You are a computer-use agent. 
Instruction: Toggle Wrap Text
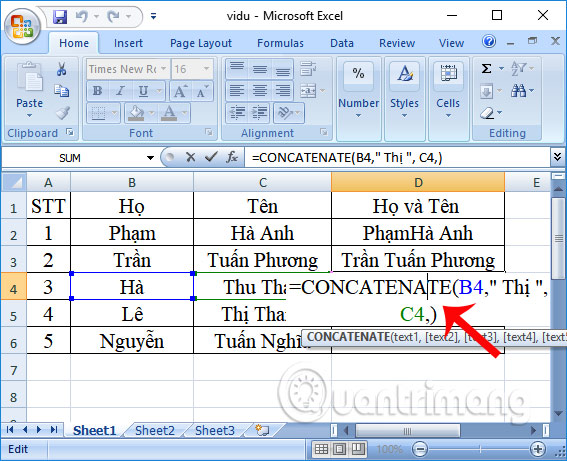click(308, 68)
